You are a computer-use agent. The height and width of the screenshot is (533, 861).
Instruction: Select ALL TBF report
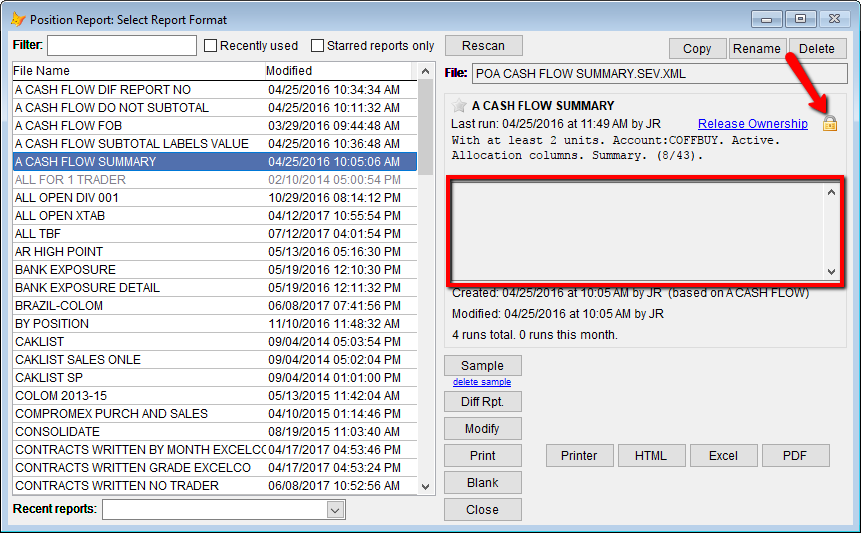(215, 234)
